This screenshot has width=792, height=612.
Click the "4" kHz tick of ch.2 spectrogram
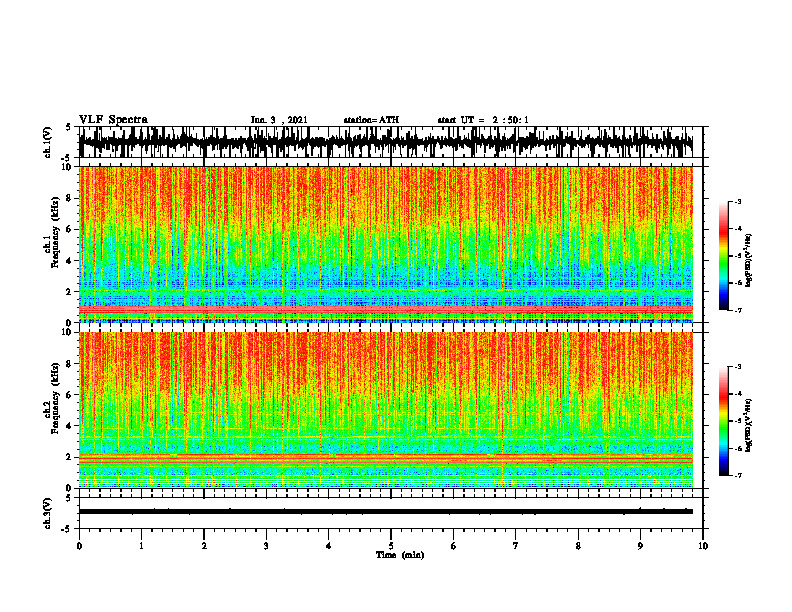70,426
